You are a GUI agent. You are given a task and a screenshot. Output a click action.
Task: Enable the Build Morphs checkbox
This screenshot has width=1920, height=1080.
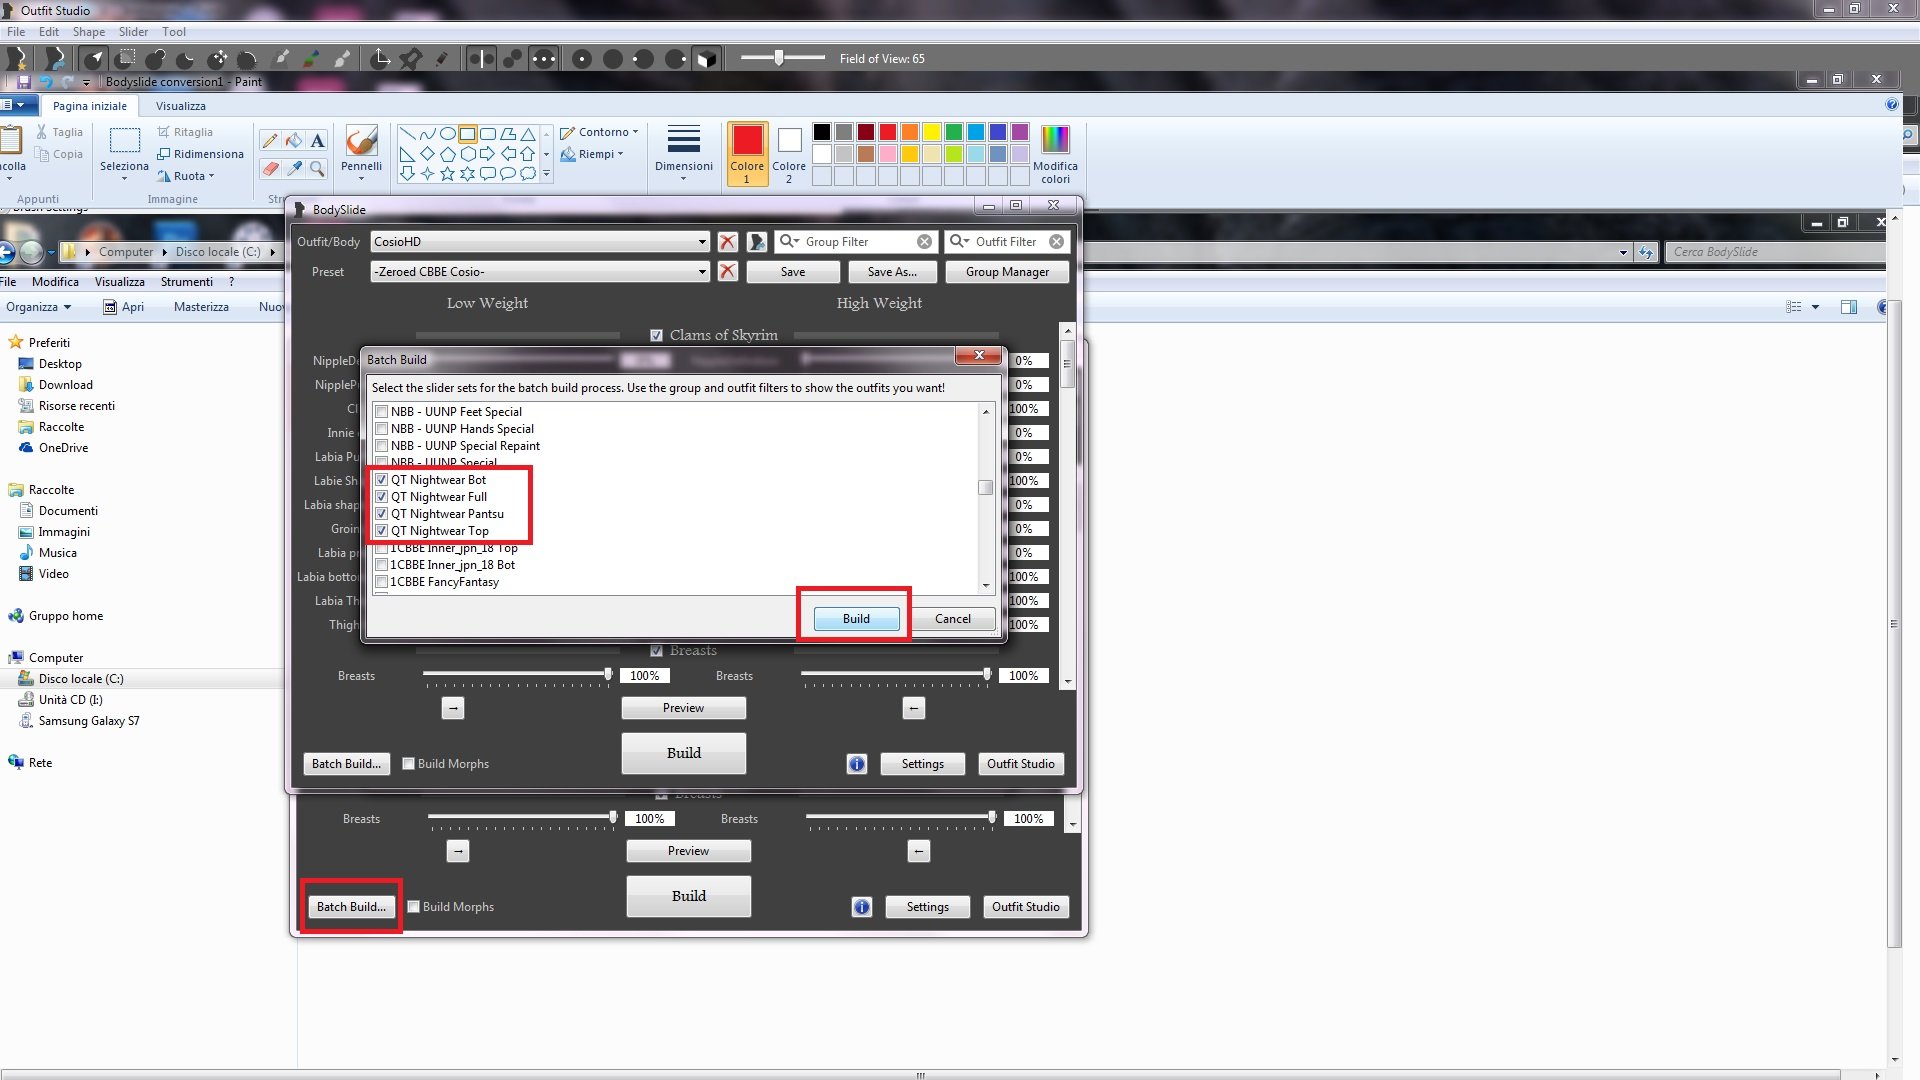click(x=408, y=764)
